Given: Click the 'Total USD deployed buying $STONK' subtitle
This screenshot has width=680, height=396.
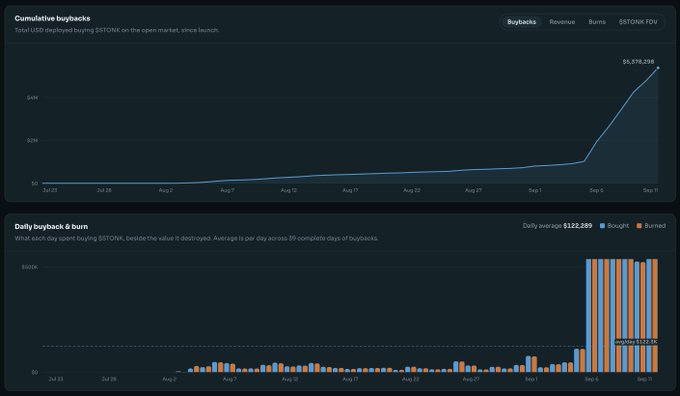Looking at the screenshot, I should click(117, 30).
